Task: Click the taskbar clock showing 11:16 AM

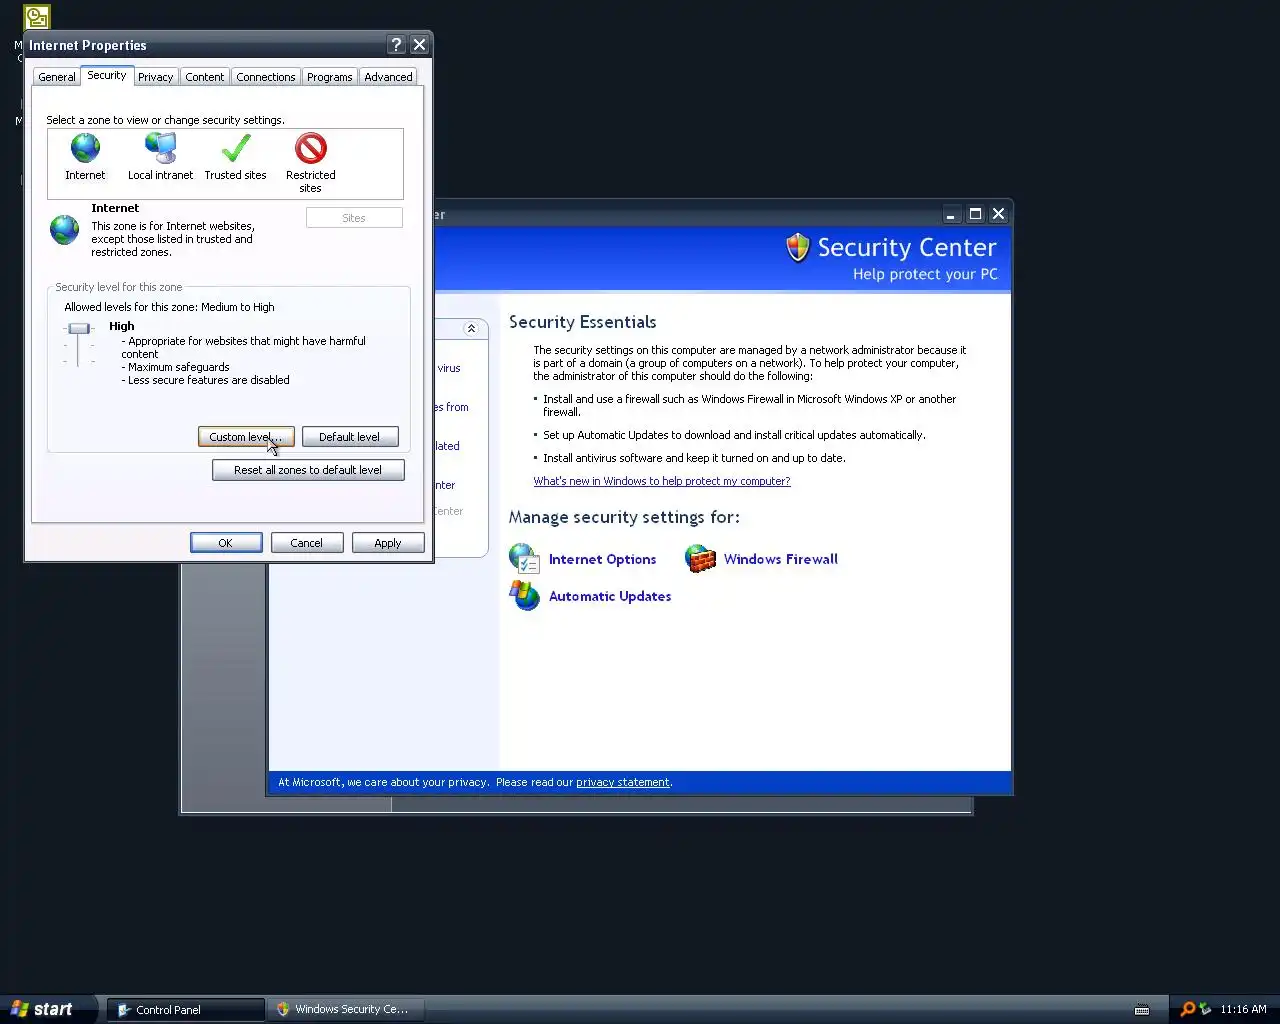Action: pyautogui.click(x=1243, y=1009)
